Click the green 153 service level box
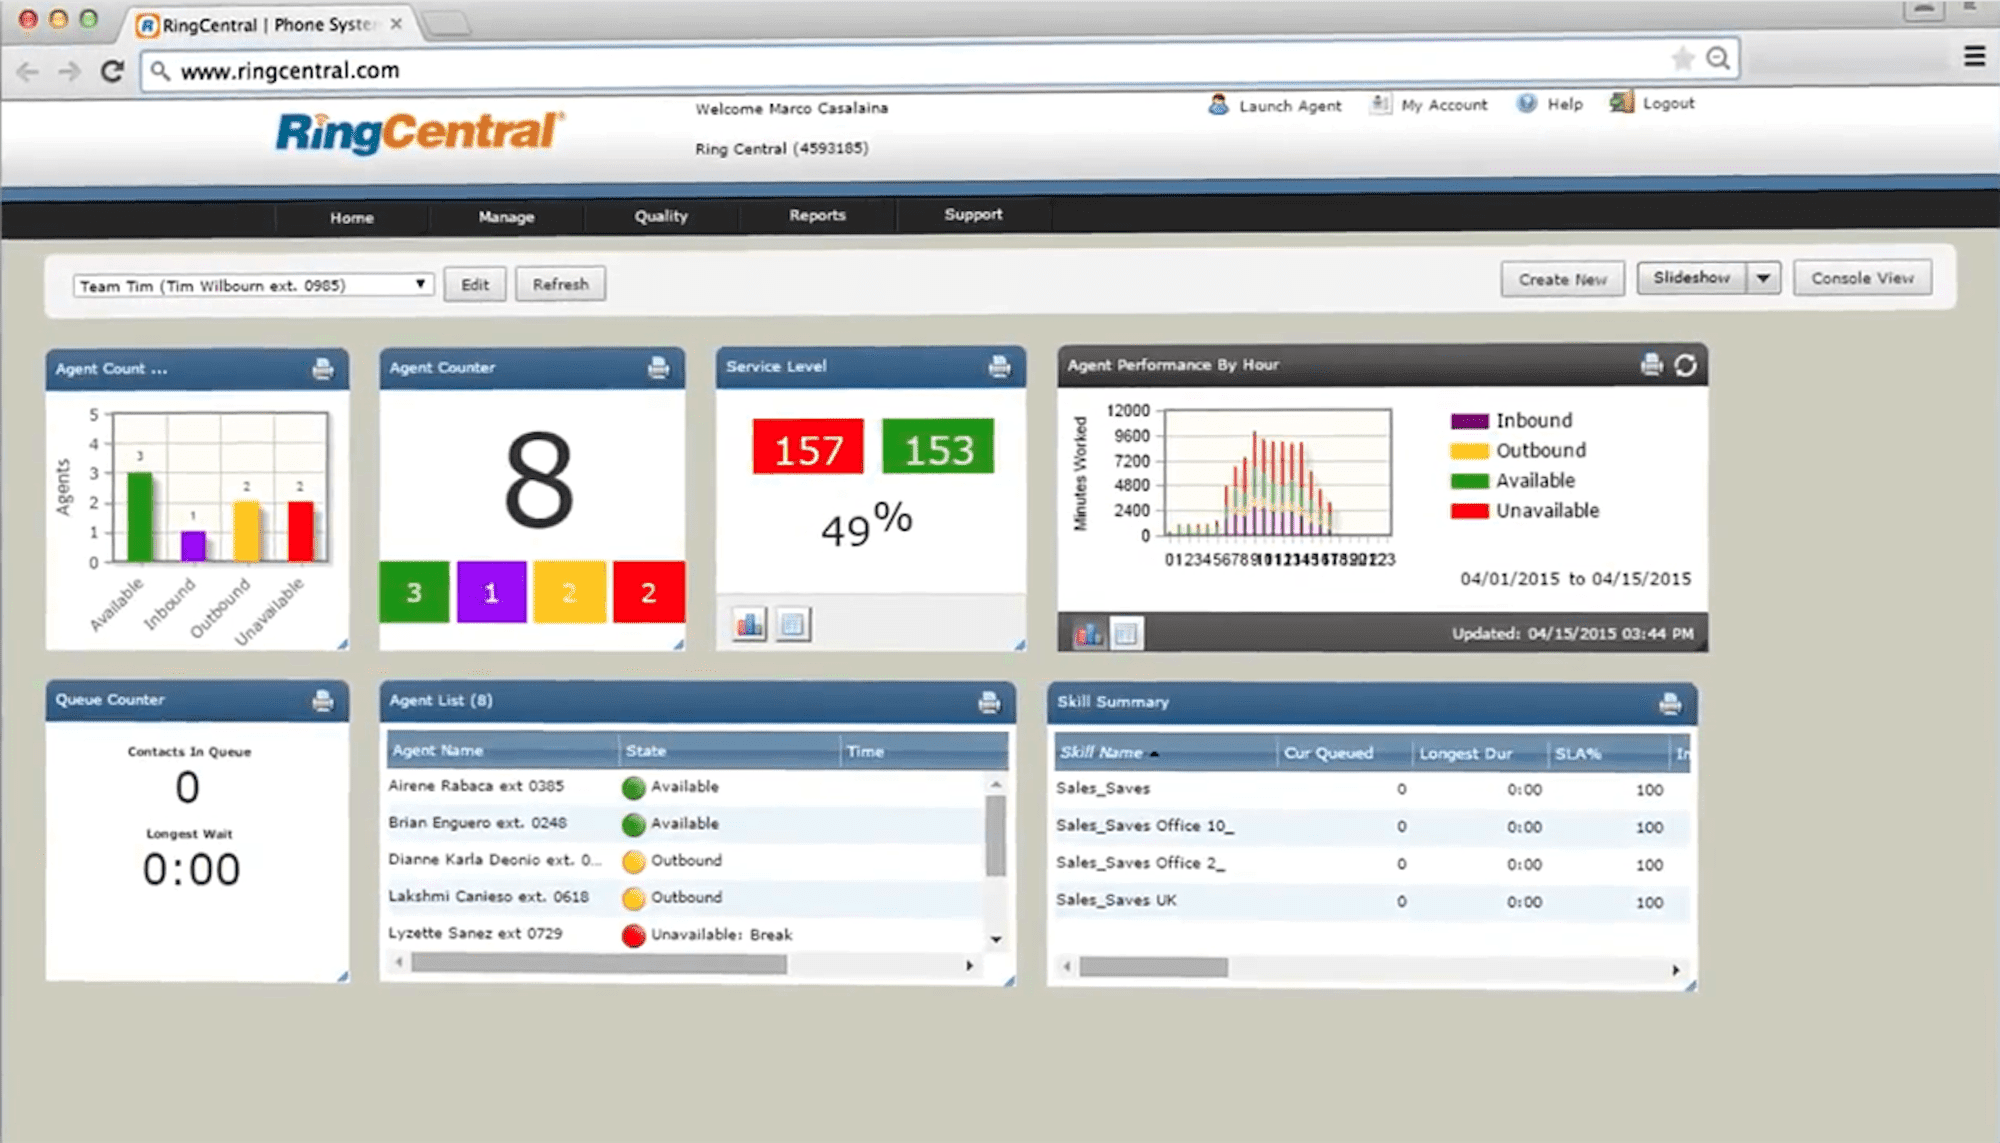The height and width of the screenshot is (1143, 2000). coord(938,446)
